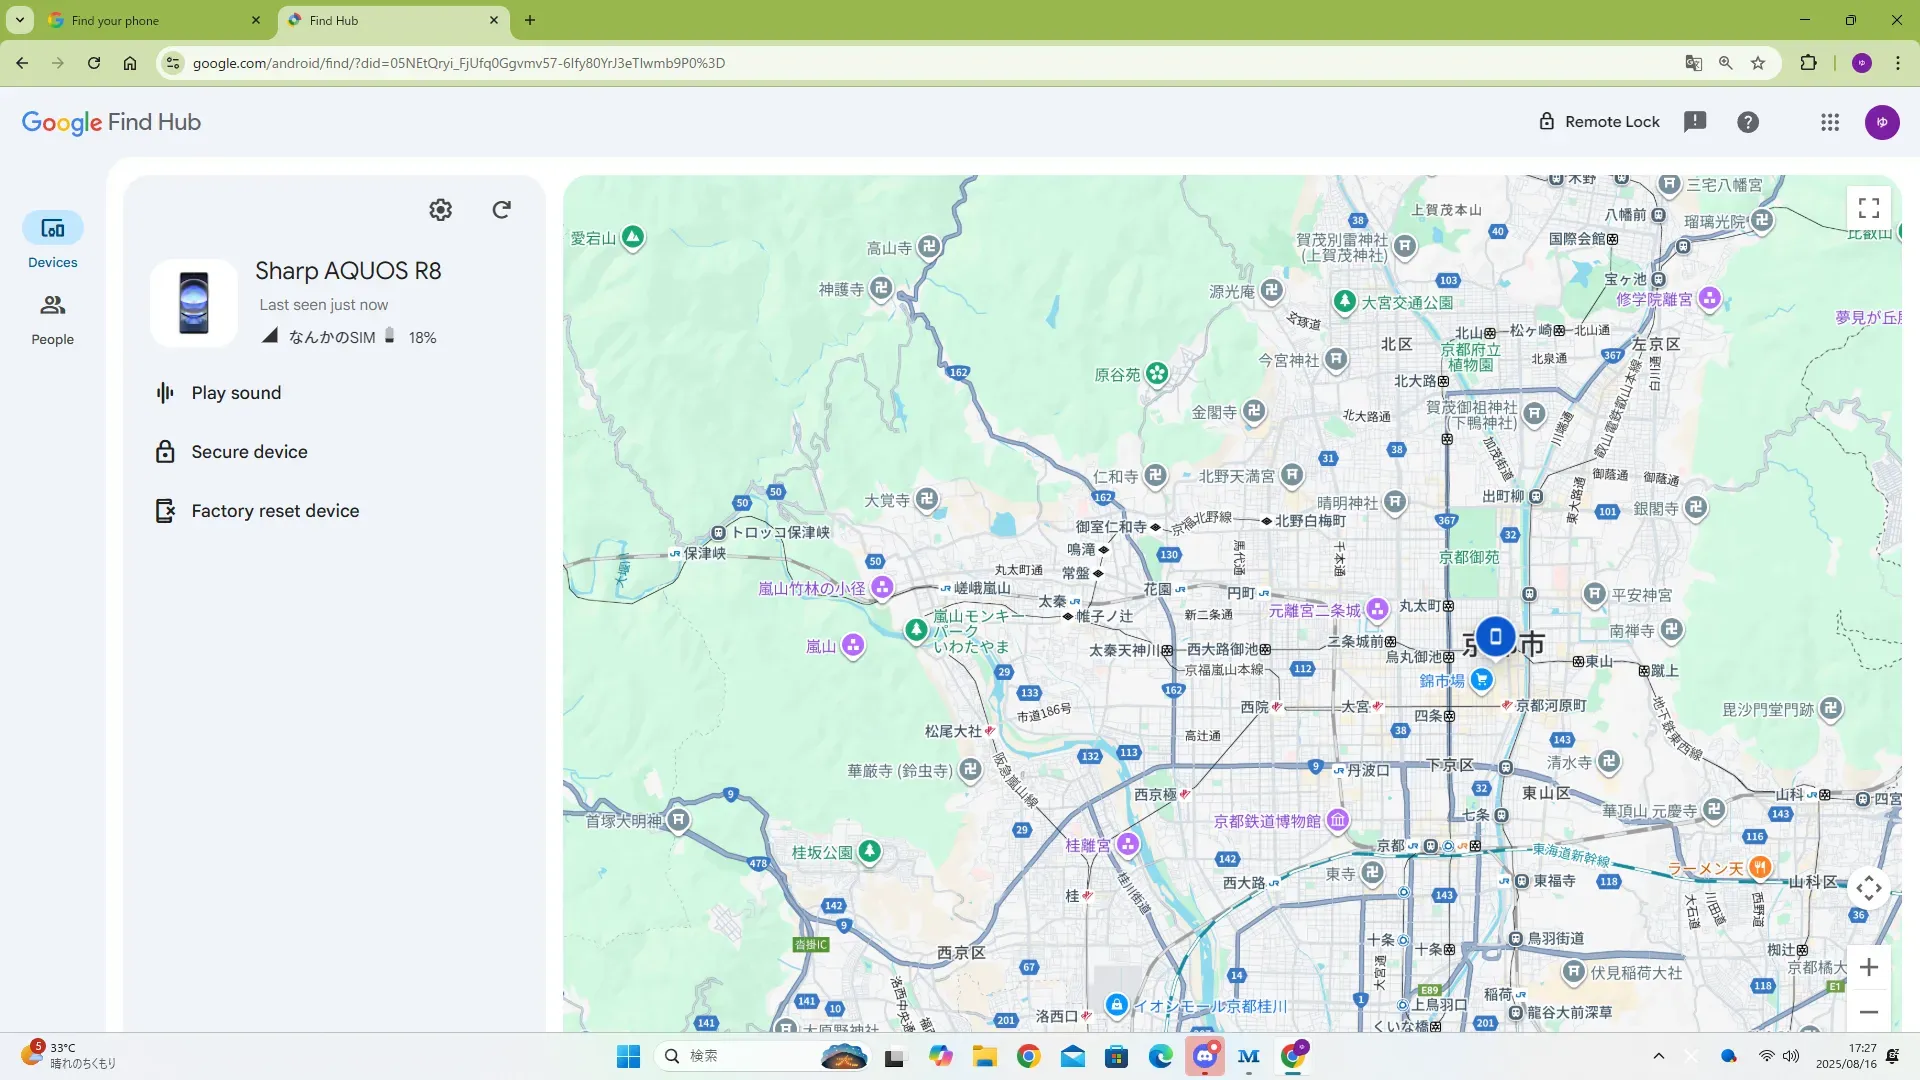Choose Factory reset device

(x=275, y=511)
